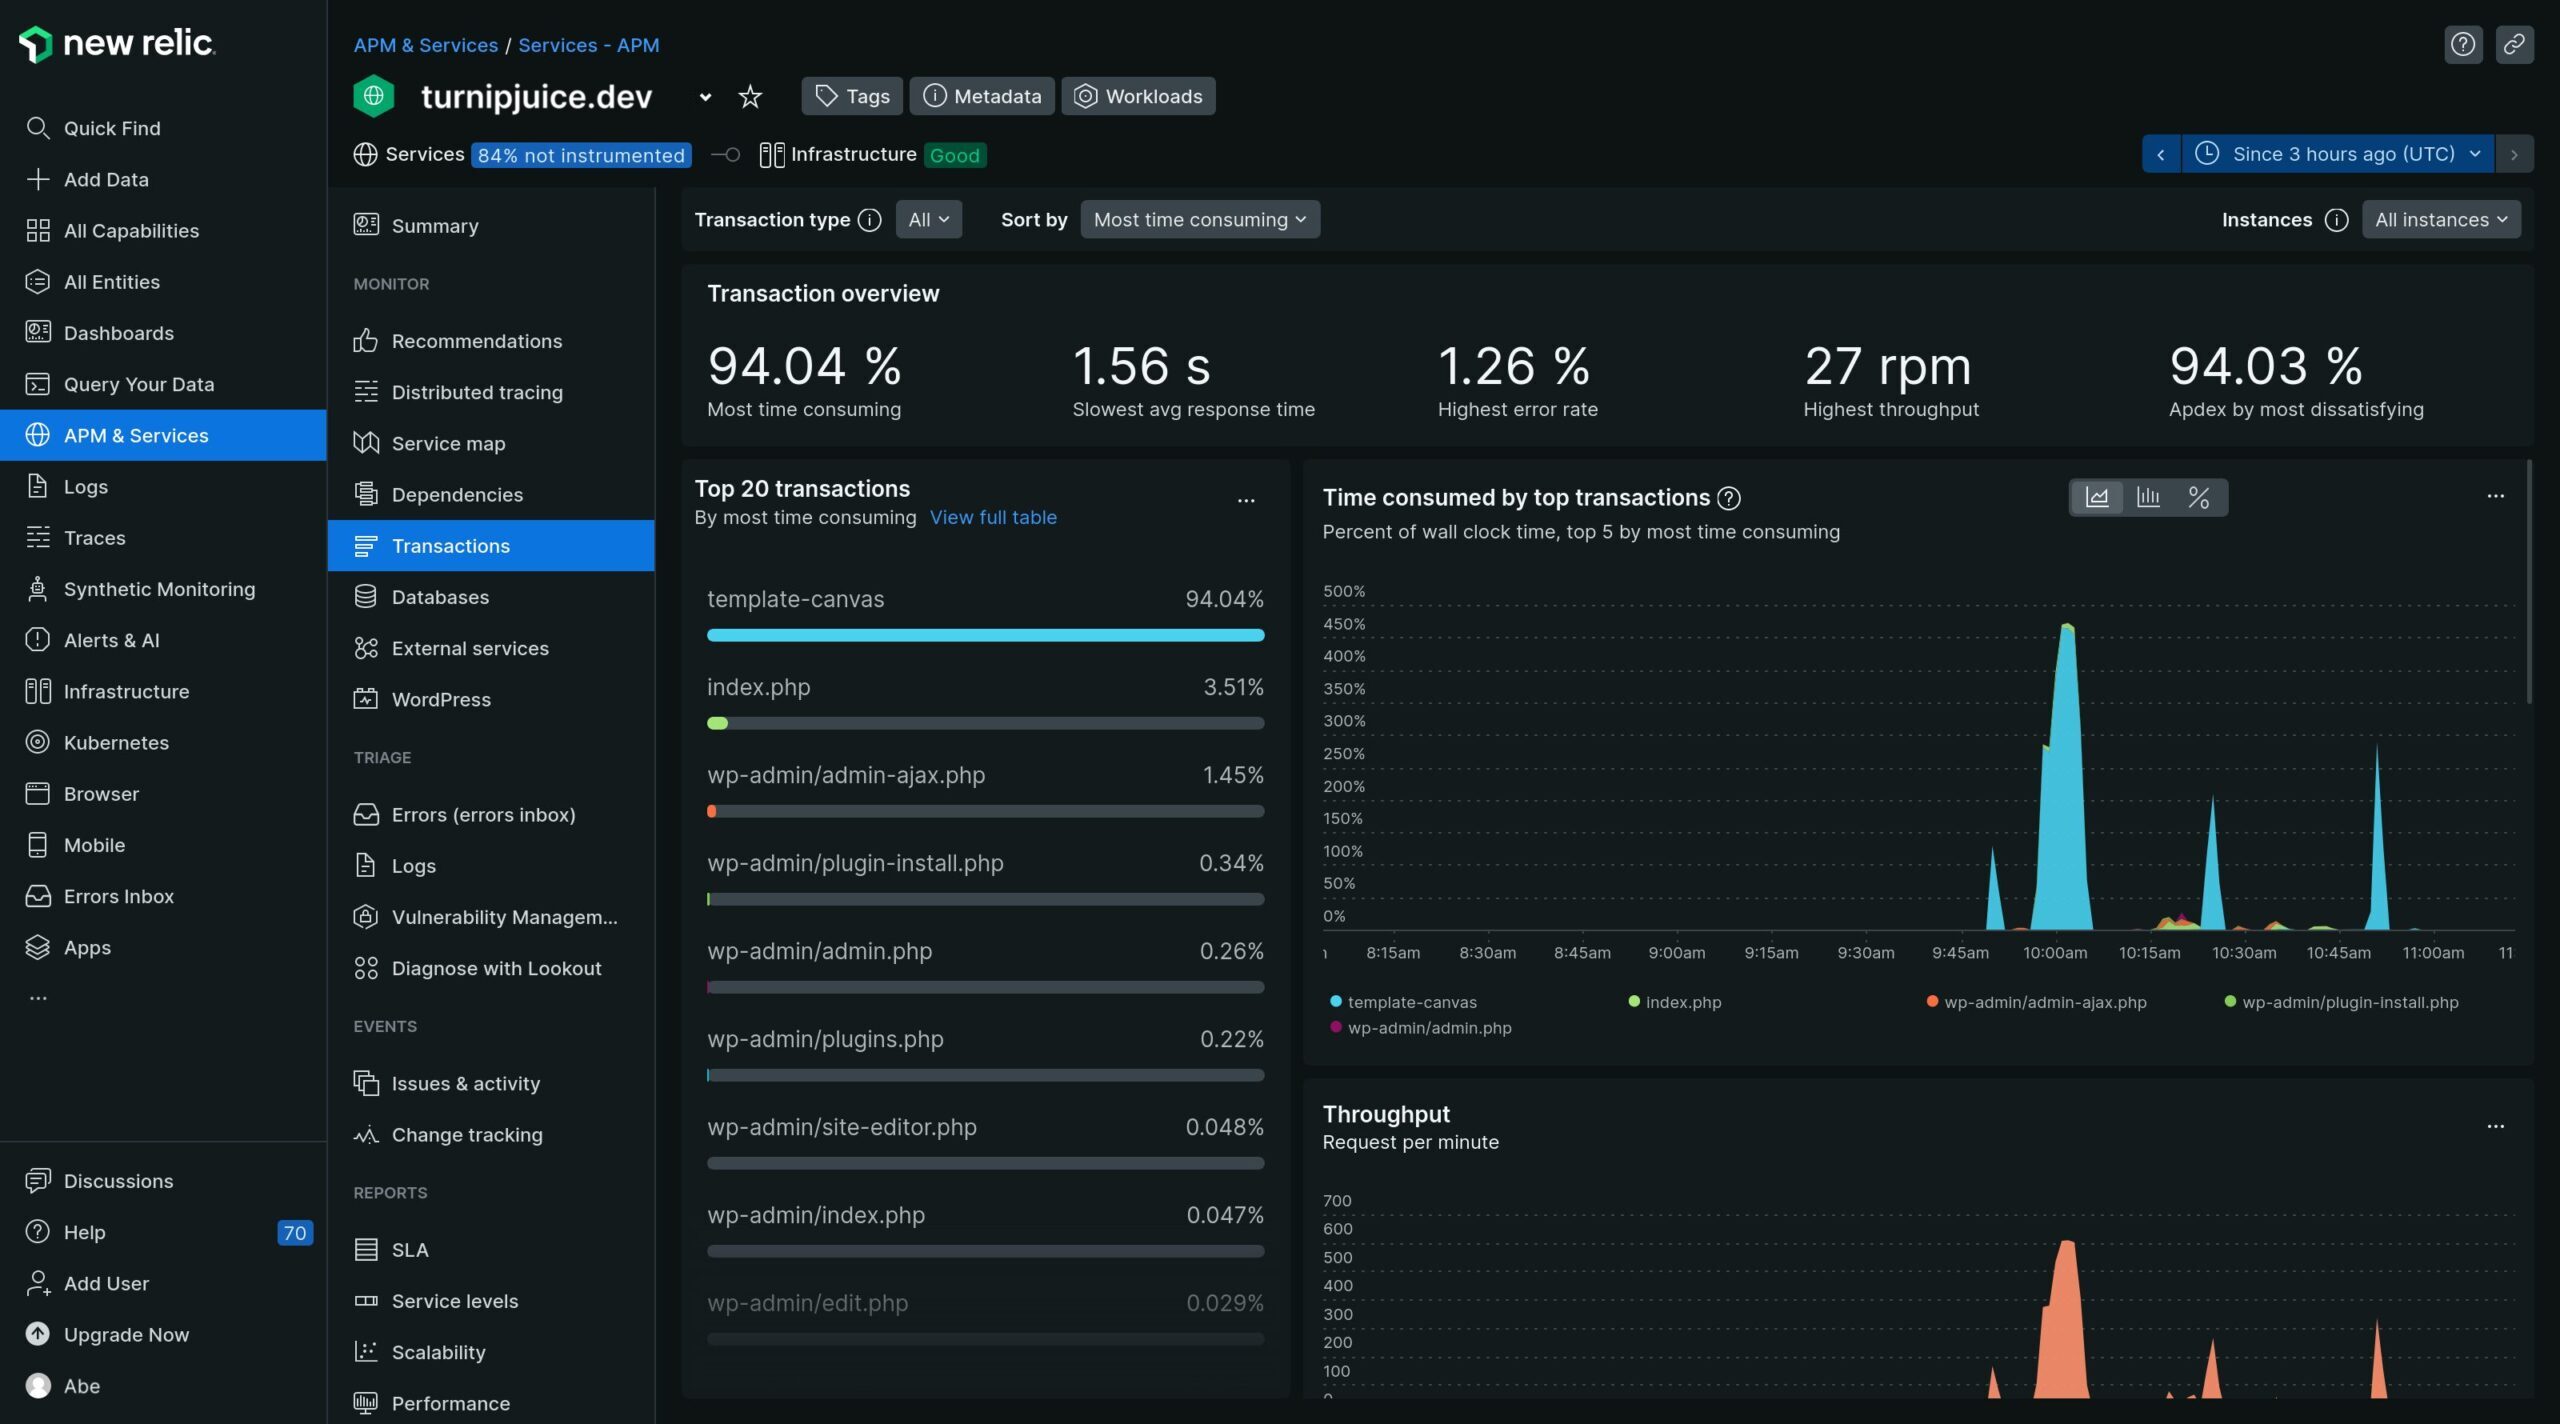Open more sidebar items ellipsis

click(x=38, y=998)
